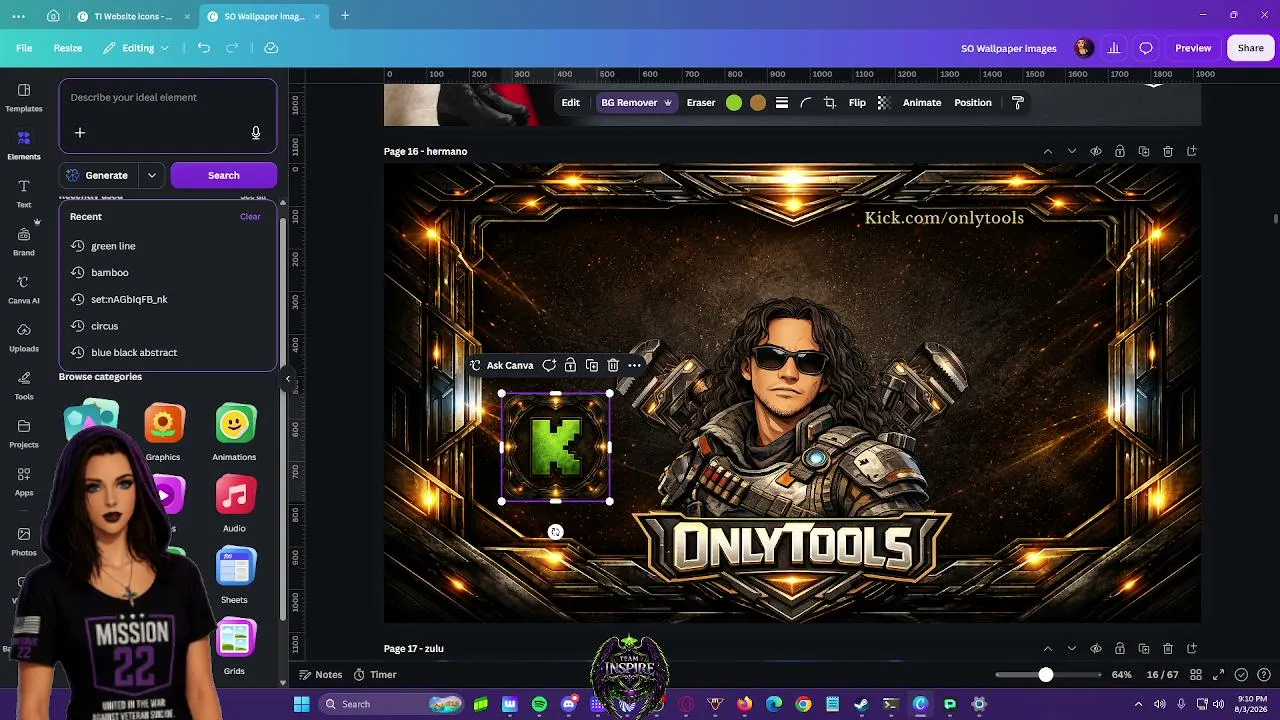This screenshot has width=1280, height=720.
Task: Add a page after Page 16
Action: pos(1192,152)
